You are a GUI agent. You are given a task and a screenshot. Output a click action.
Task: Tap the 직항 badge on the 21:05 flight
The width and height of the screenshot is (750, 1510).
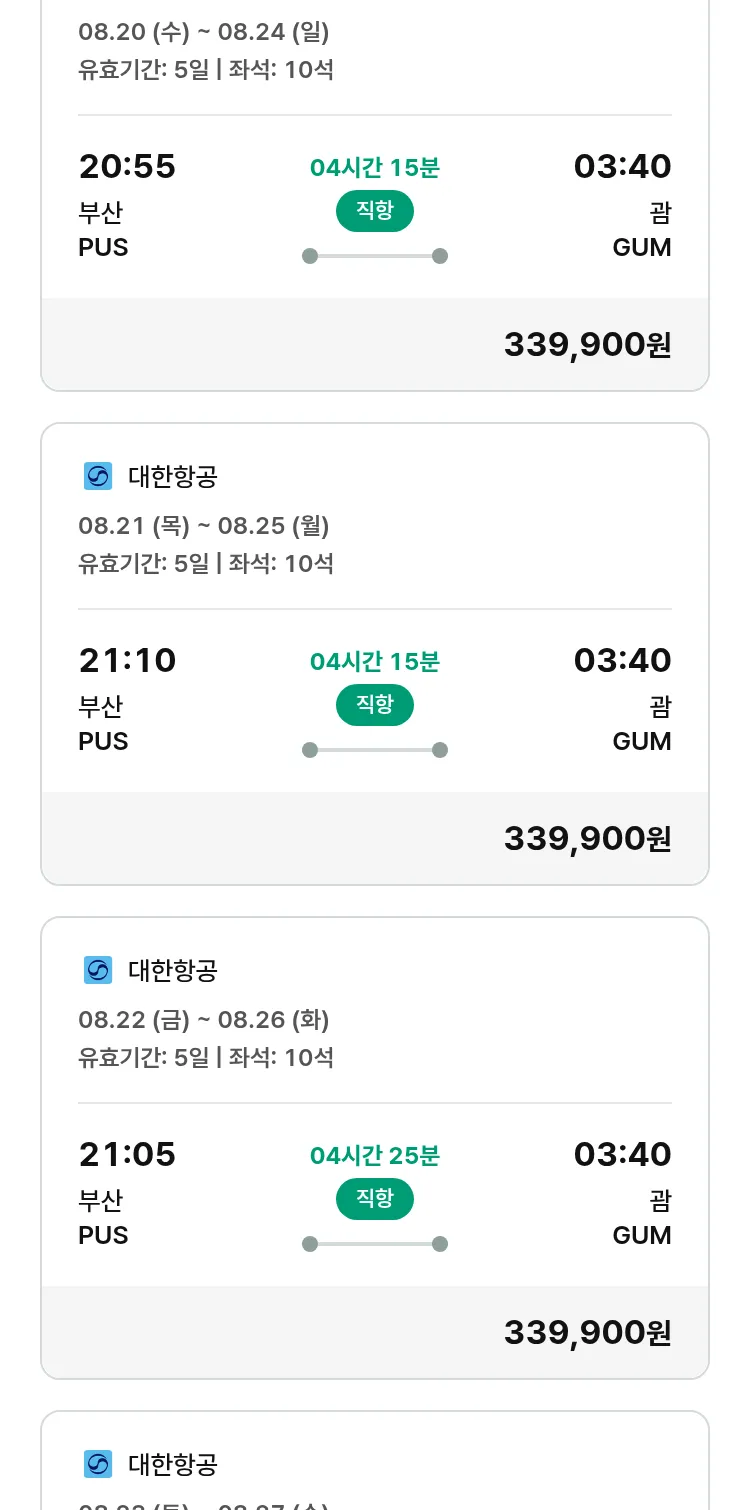(374, 1199)
